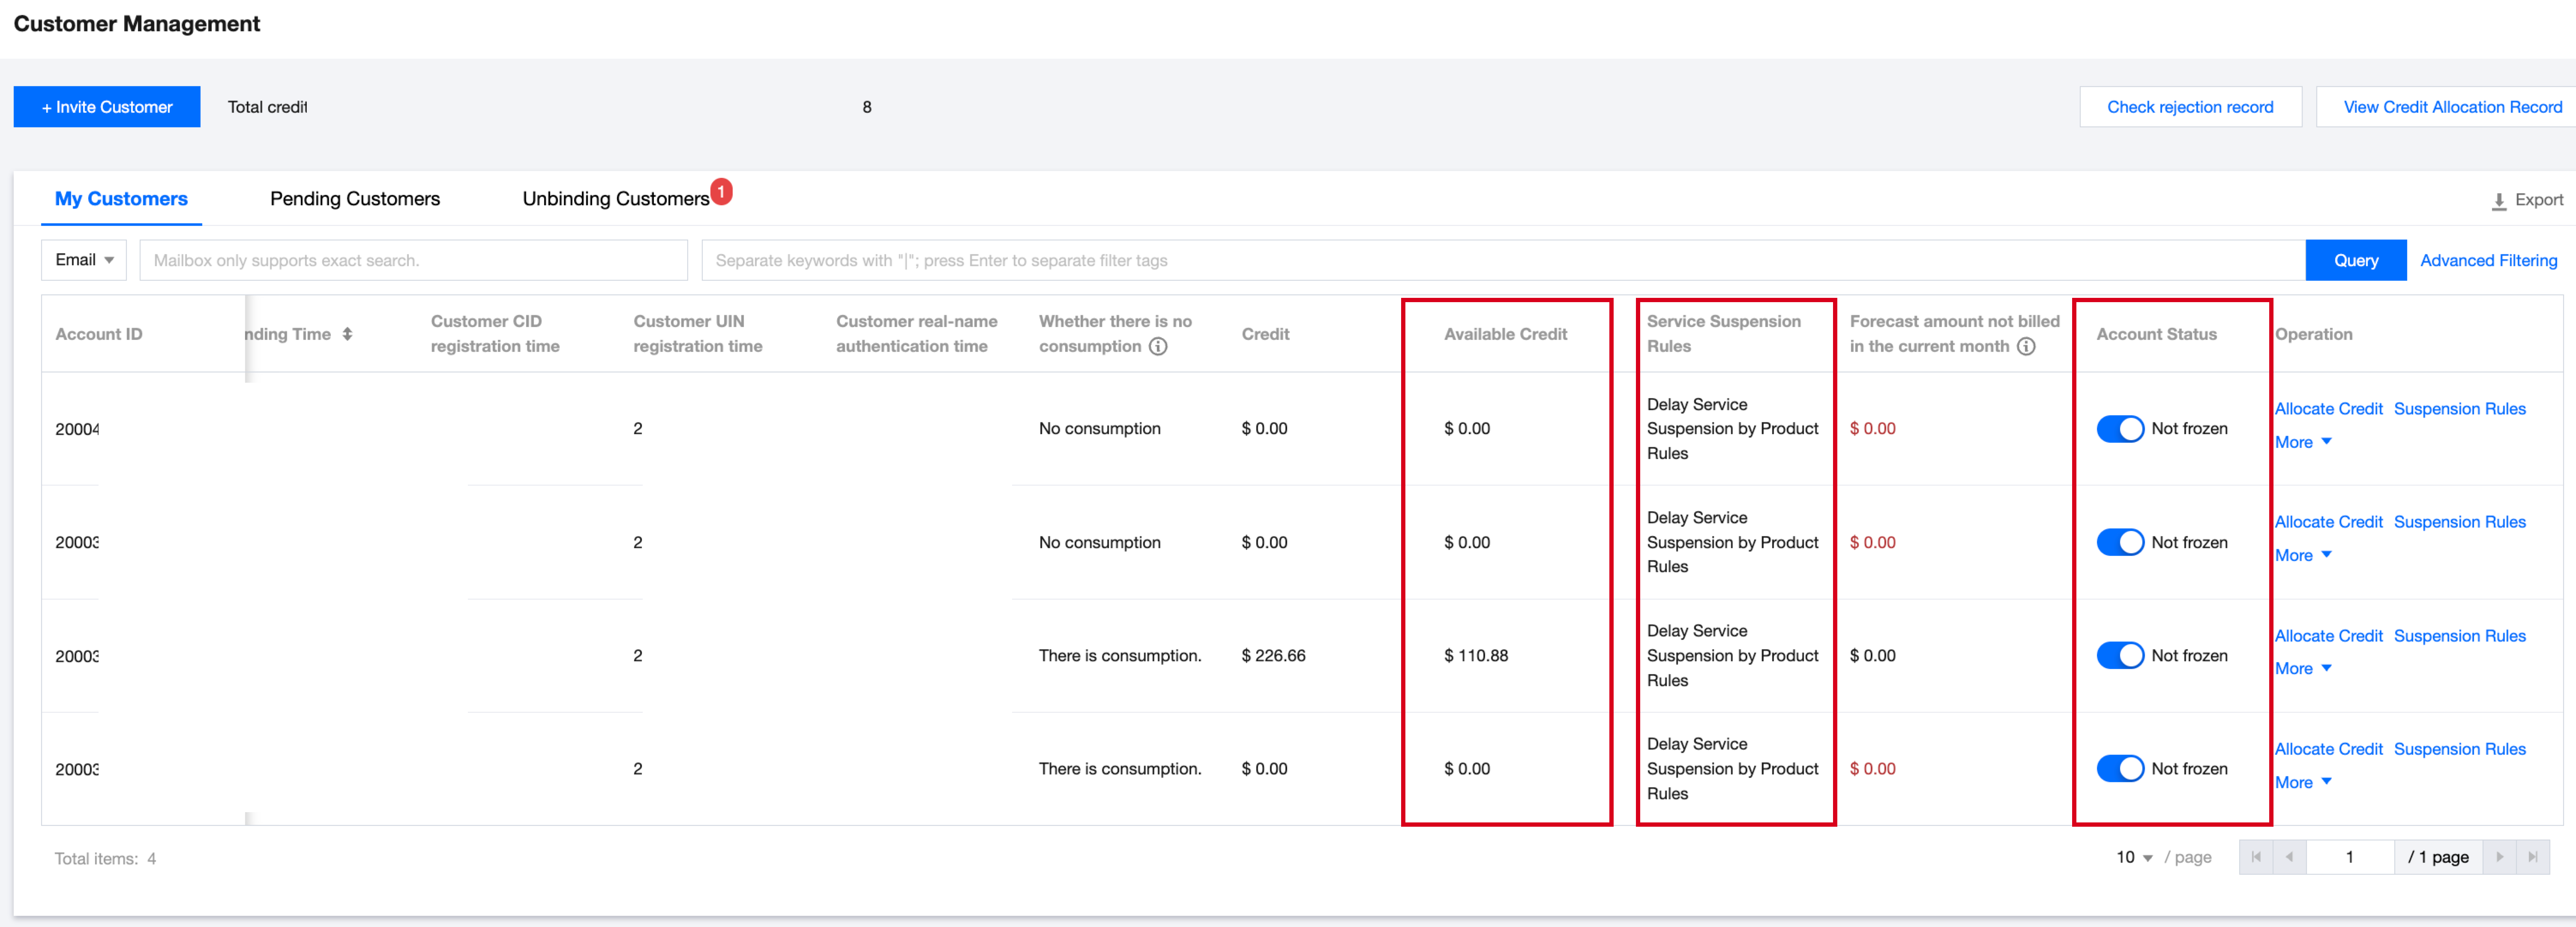Click info icon beside forecast amount header

point(2026,346)
